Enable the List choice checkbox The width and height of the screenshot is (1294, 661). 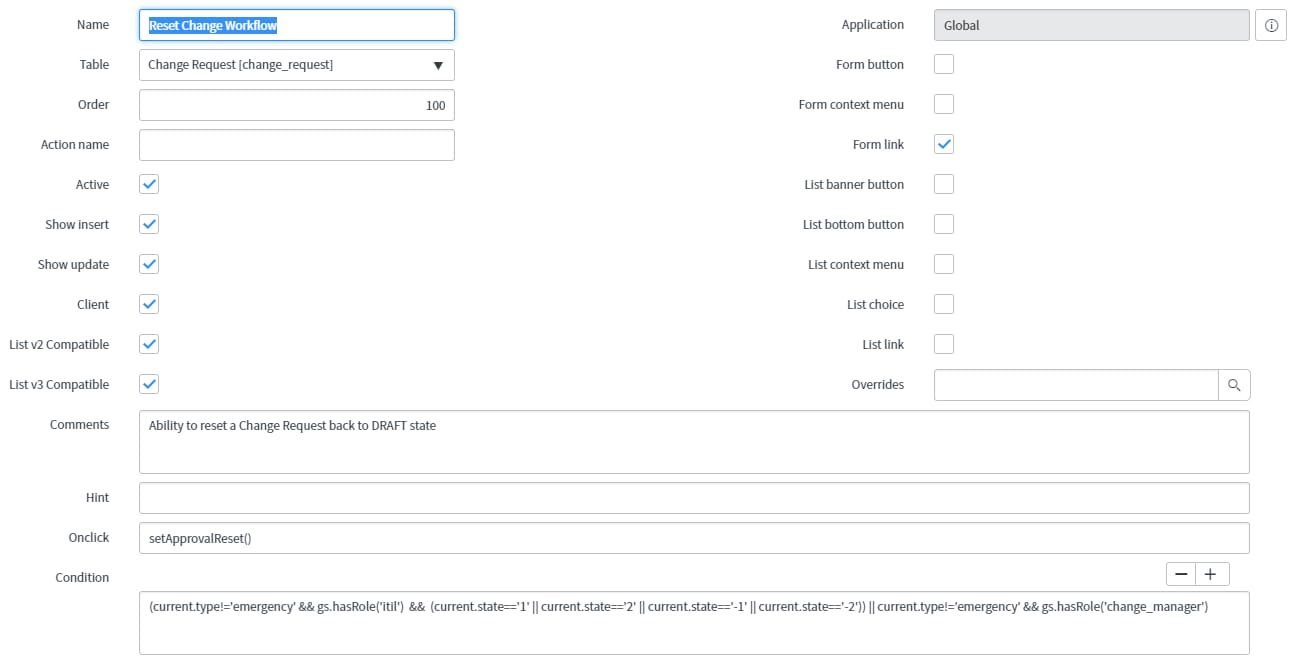(x=944, y=304)
